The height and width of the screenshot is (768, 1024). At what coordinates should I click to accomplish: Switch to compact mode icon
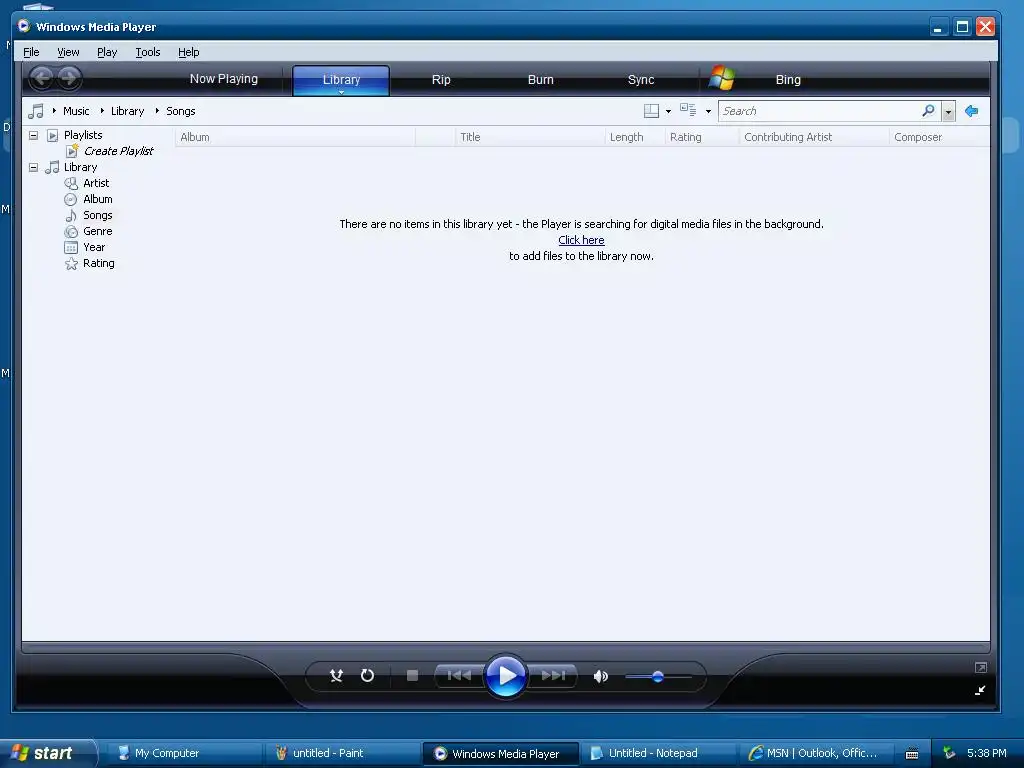980,690
